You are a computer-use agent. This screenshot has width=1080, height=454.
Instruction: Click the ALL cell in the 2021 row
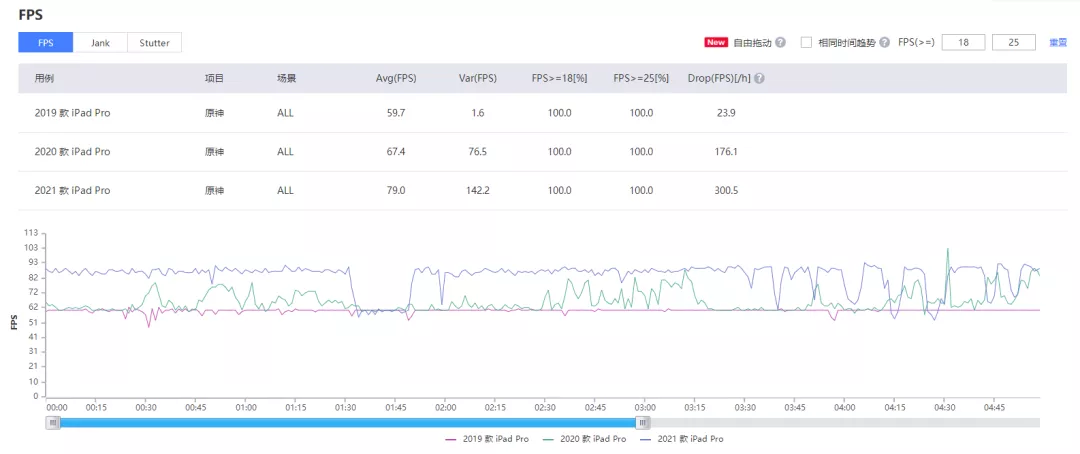click(x=285, y=190)
